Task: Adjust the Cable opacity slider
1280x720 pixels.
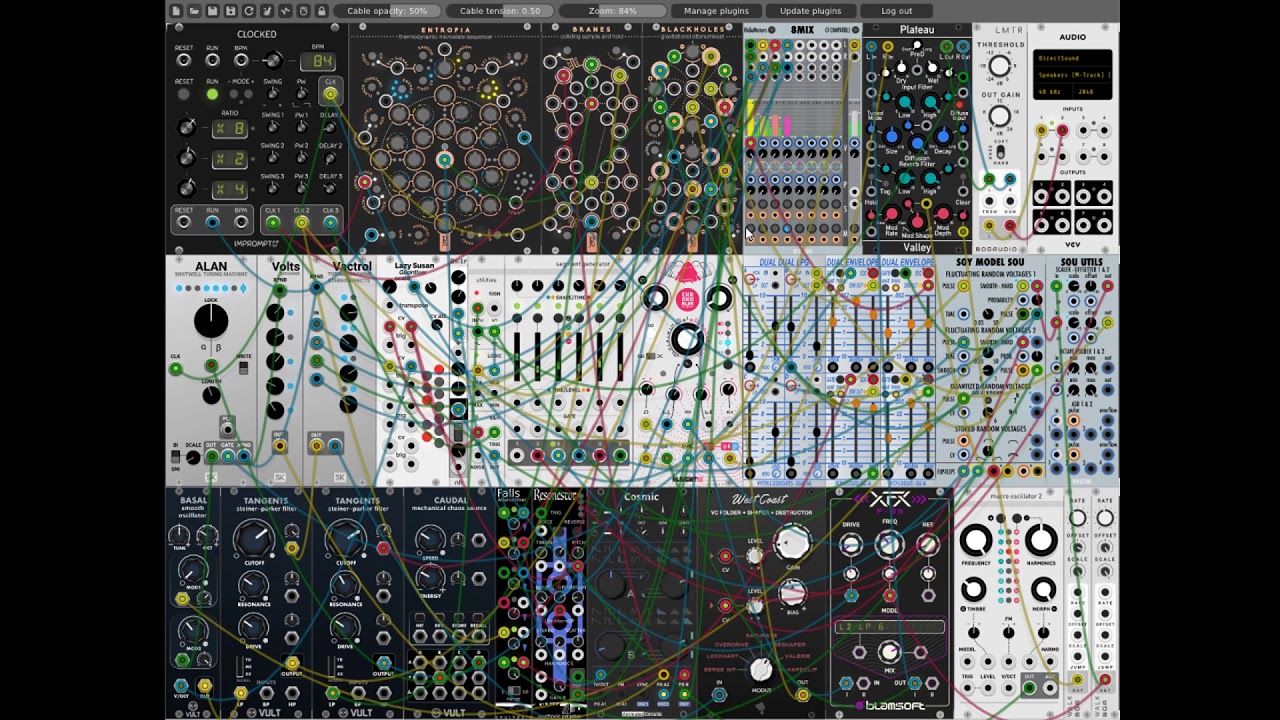Action: 387,11
